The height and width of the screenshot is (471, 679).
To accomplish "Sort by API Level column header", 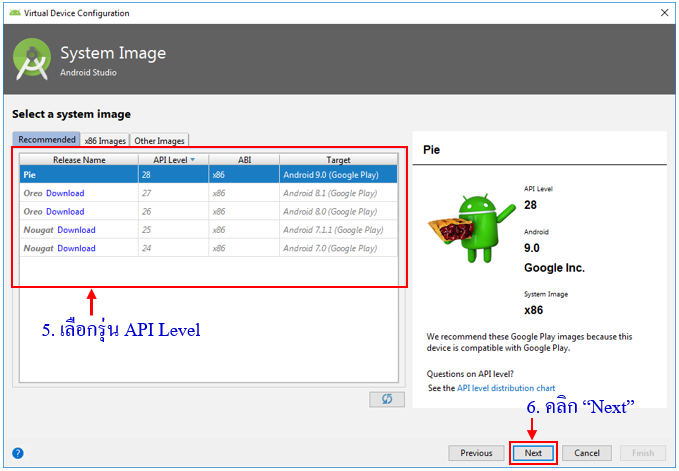I will click(173, 160).
